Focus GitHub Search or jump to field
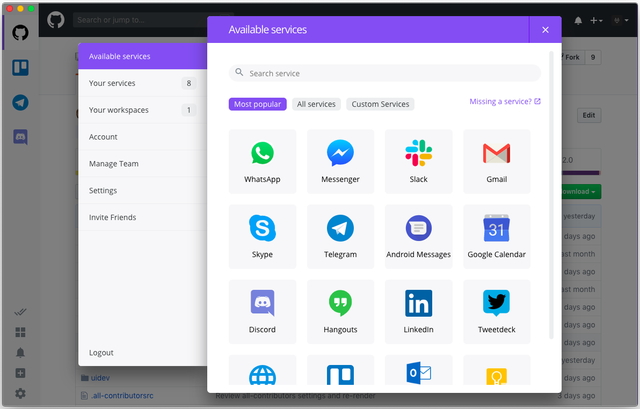Image resolution: width=640 pixels, height=409 pixels. [141, 20]
